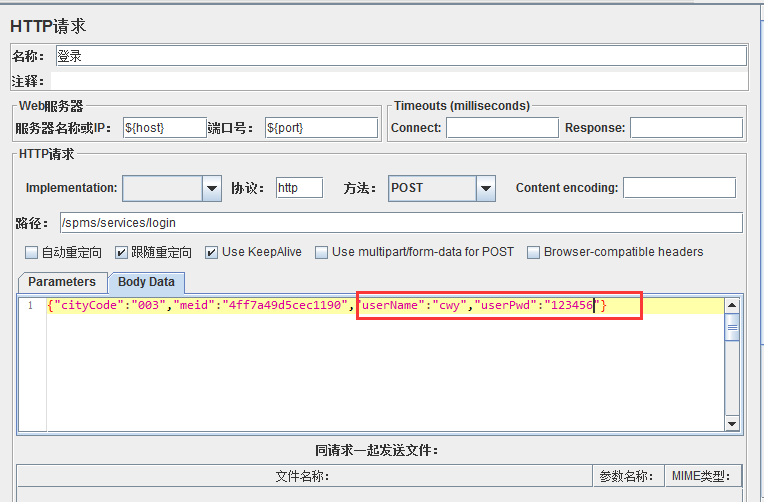The height and width of the screenshot is (502, 764).
Task: Click the Content encoding field
Action: point(679,188)
